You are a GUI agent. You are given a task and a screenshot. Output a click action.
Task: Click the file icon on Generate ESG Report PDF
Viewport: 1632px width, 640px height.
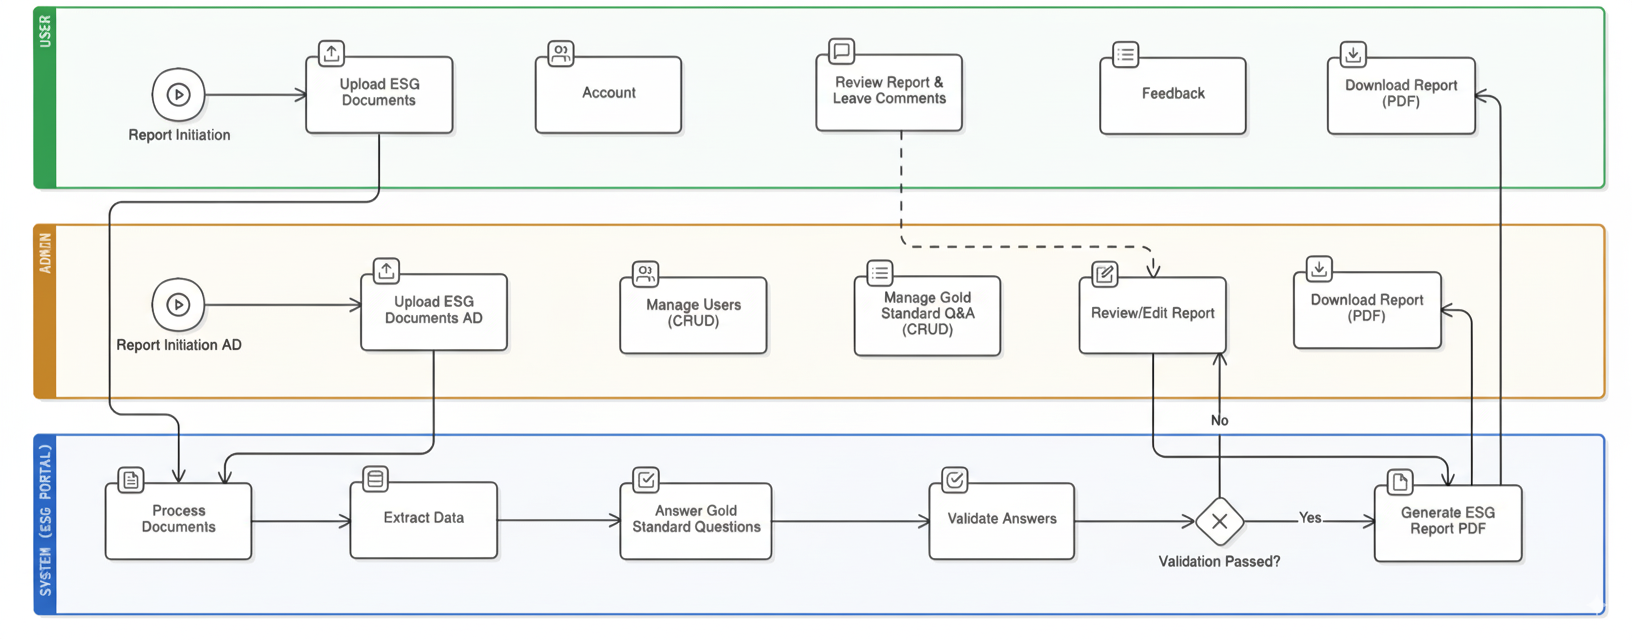coord(1400,482)
